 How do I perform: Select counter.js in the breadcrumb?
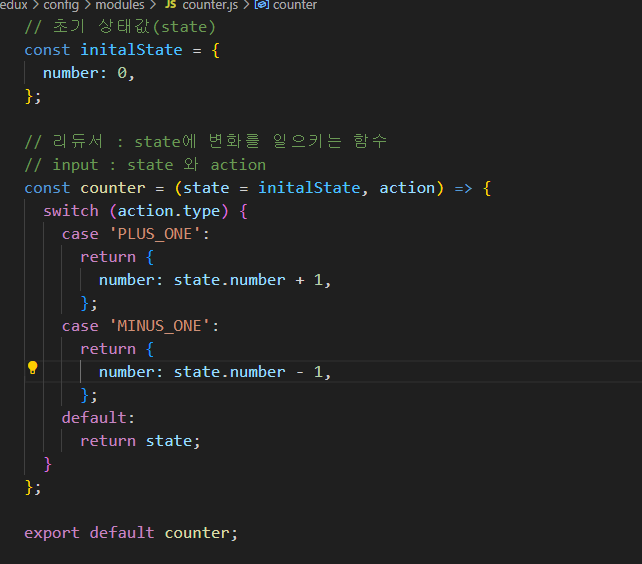[210, 5]
